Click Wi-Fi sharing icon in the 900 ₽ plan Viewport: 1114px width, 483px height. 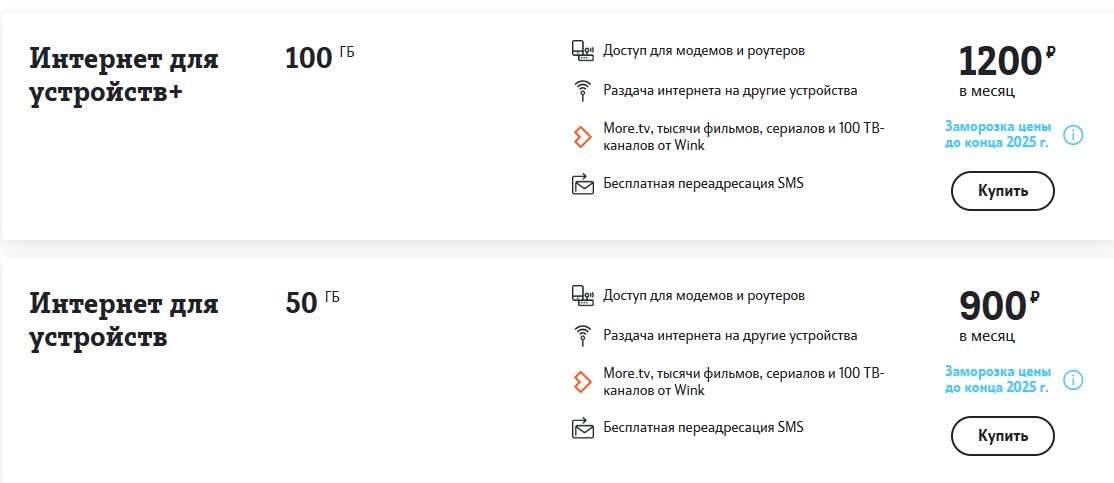582,336
